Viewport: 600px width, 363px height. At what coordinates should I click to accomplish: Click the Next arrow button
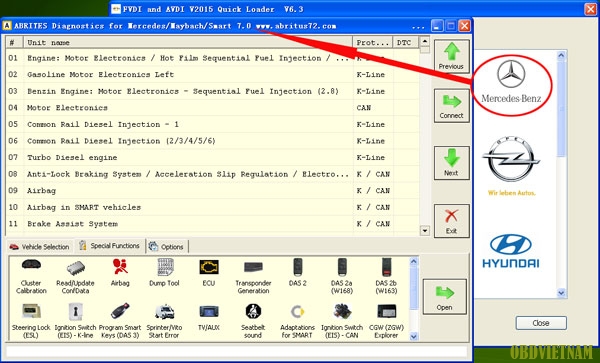(452, 163)
